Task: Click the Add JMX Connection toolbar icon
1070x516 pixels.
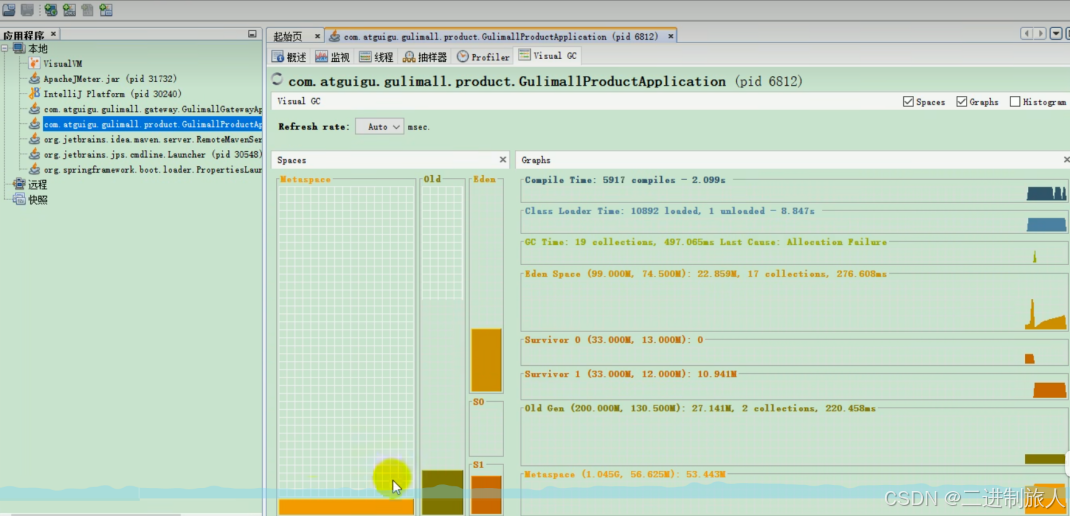Action: 69,10
